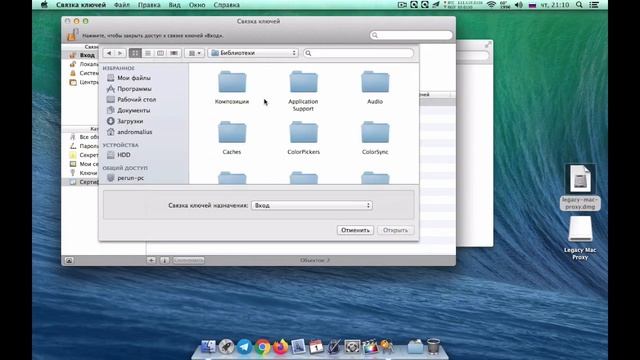640x360 pixels.
Task: Select the Legacy Mac Proxy mounted volume
Action: coord(580,238)
